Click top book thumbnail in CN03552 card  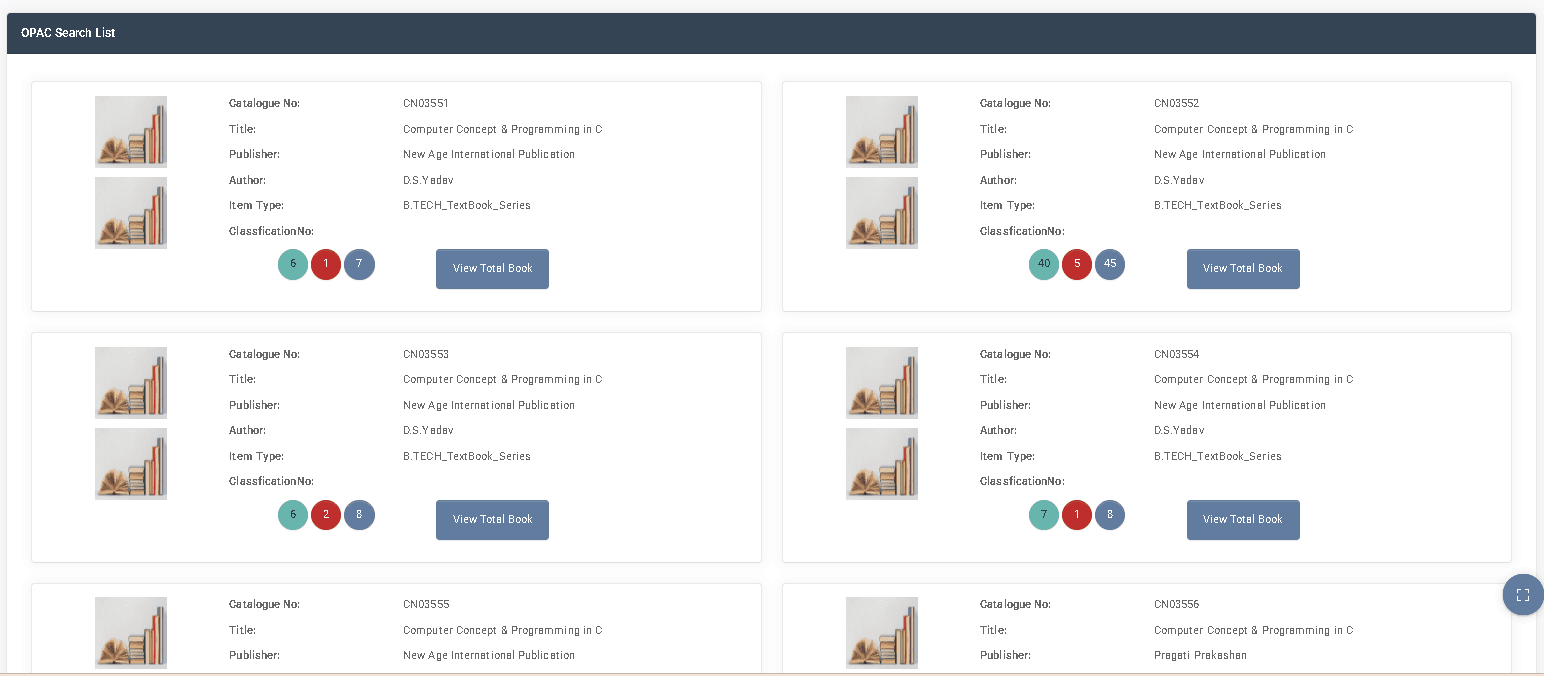[882, 132]
